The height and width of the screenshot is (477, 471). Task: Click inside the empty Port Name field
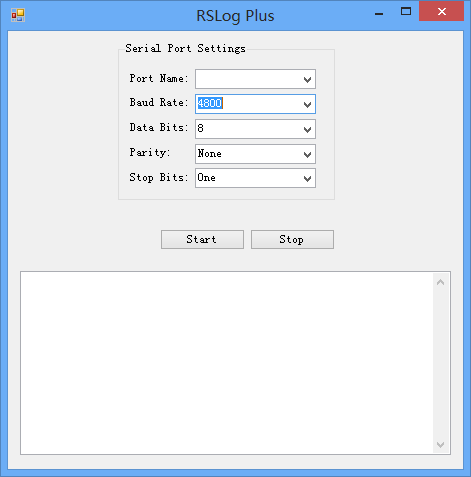click(x=248, y=79)
